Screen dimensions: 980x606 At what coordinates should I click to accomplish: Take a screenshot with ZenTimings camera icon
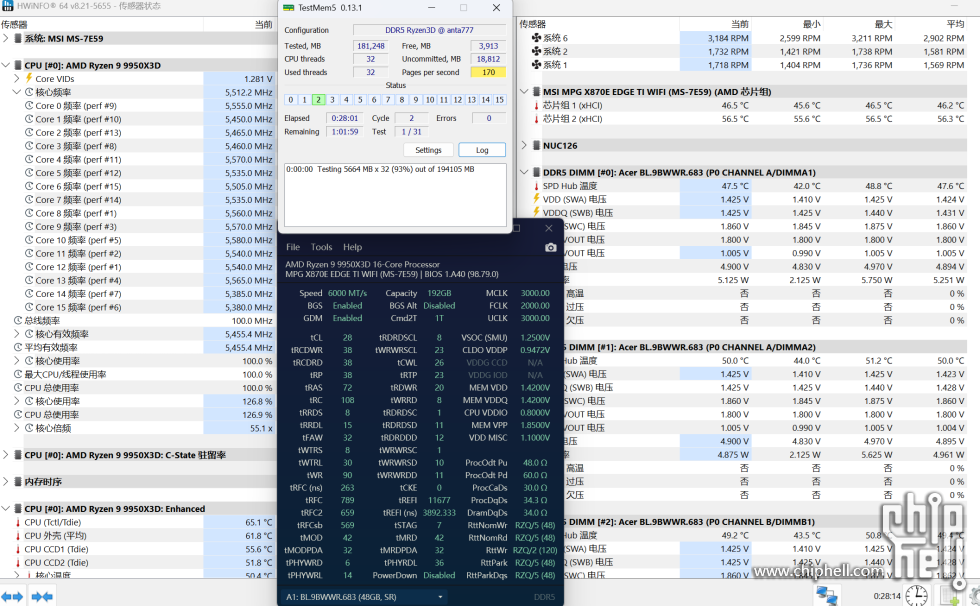coord(550,247)
